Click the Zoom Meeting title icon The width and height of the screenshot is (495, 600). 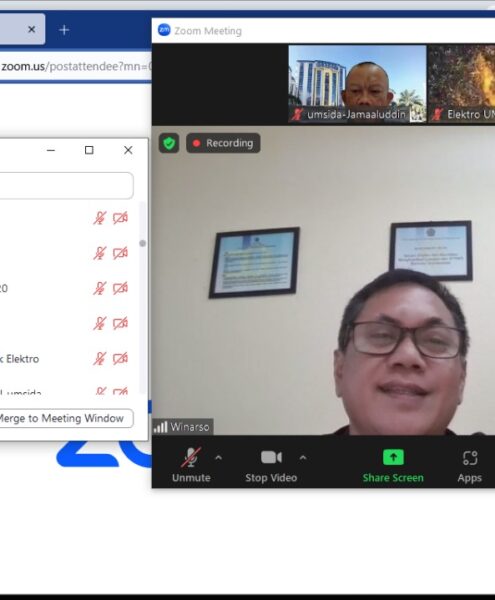[164, 30]
